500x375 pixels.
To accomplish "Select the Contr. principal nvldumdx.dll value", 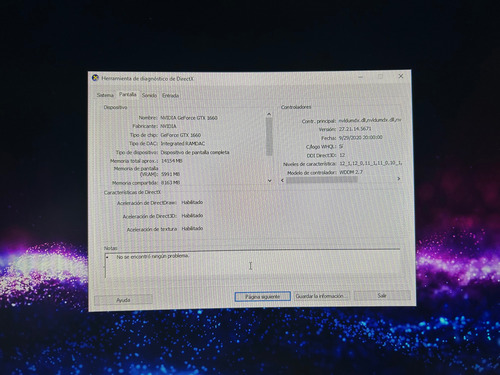I will pos(370,120).
